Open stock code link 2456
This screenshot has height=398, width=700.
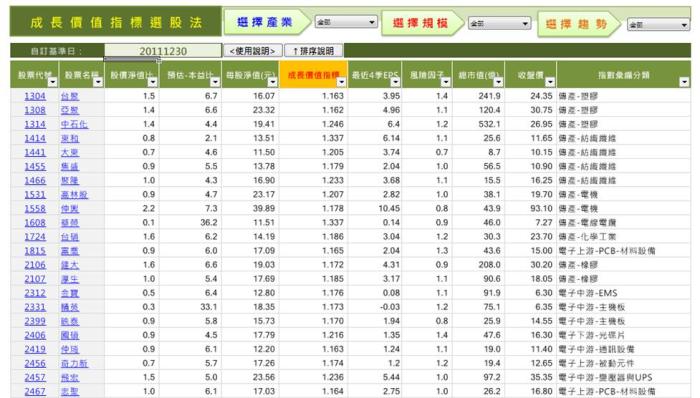click(x=35, y=363)
